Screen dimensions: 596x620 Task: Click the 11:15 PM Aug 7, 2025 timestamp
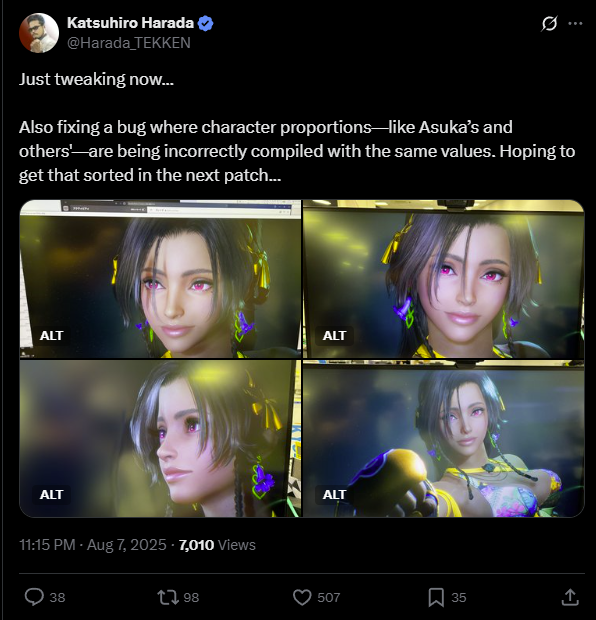coord(93,545)
